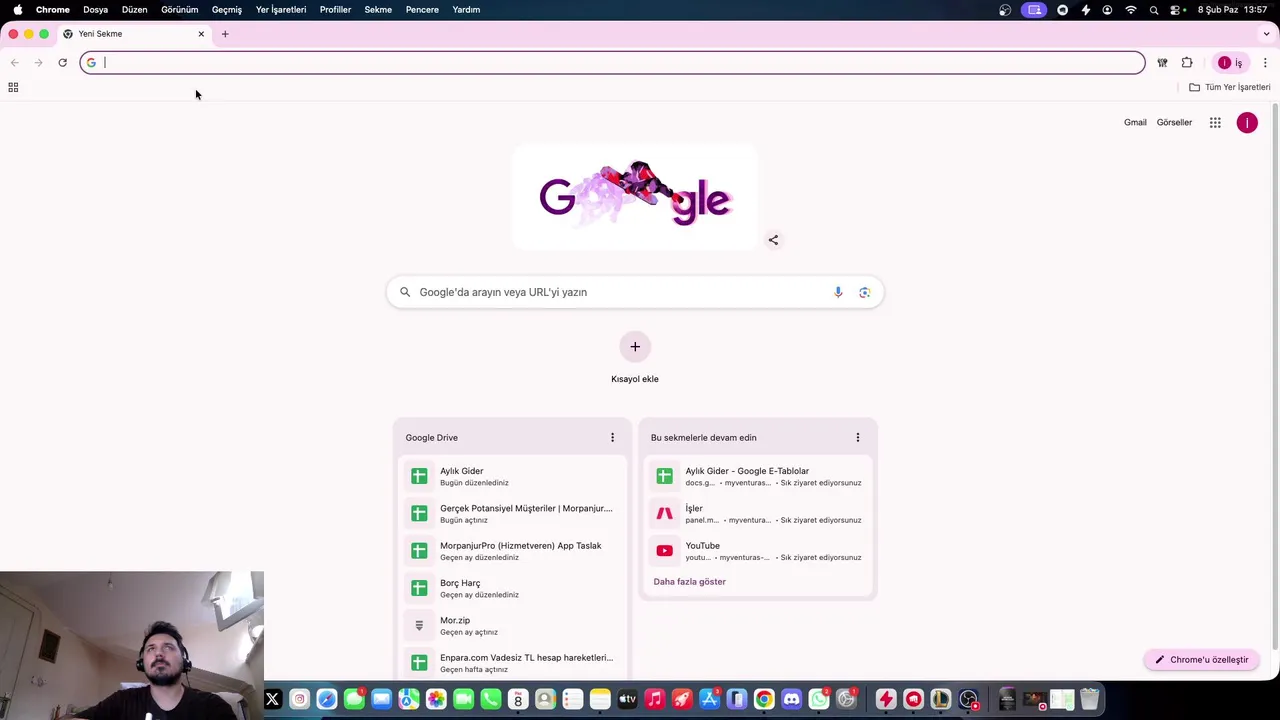Open the Yardım menu
The height and width of the screenshot is (720, 1280).
click(x=466, y=10)
